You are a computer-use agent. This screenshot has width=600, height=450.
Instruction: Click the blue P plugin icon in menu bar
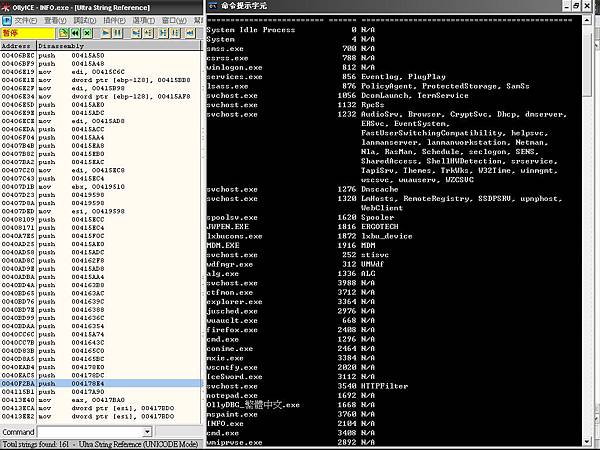coord(7,21)
